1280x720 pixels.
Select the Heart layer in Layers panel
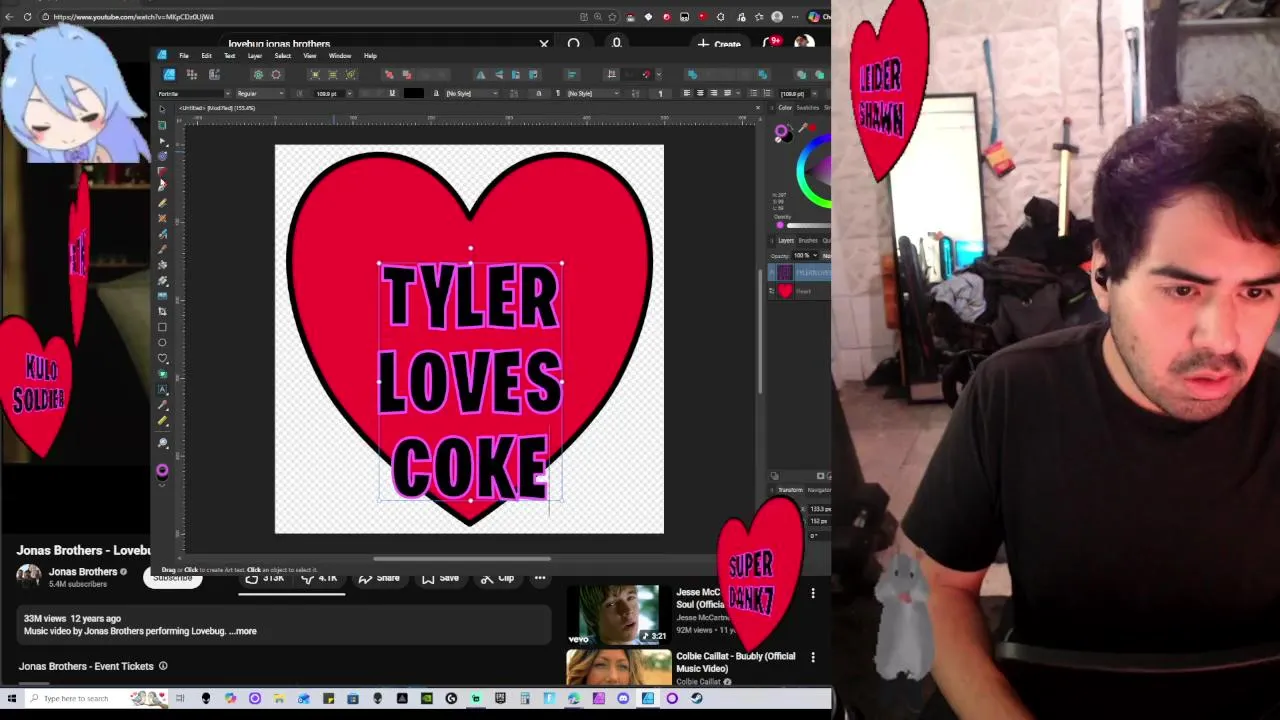[x=800, y=291]
